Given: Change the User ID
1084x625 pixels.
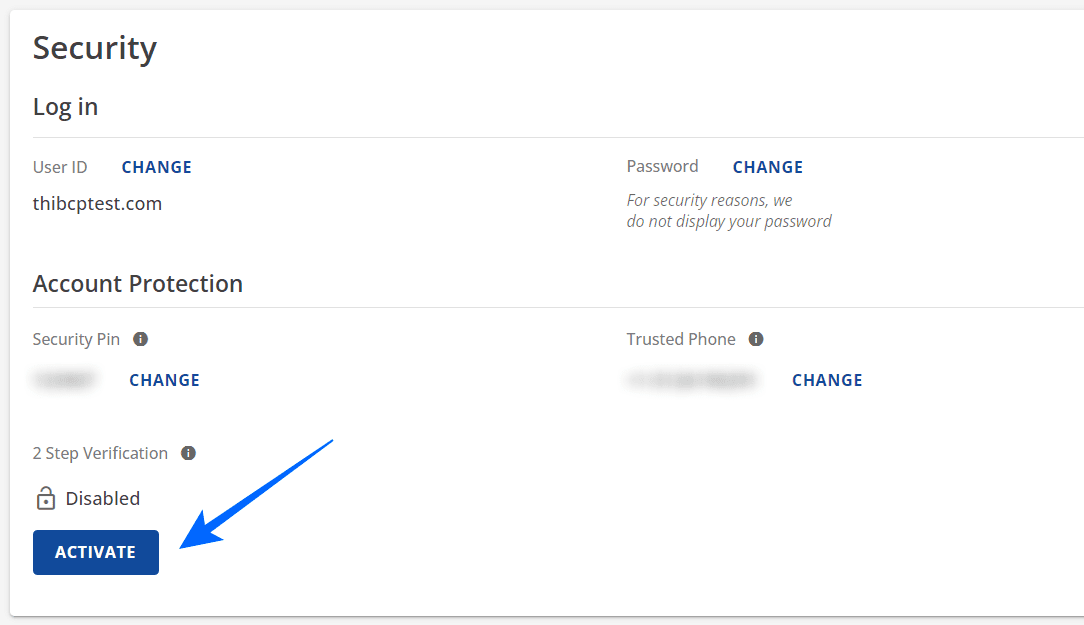Looking at the screenshot, I should click(x=156, y=167).
